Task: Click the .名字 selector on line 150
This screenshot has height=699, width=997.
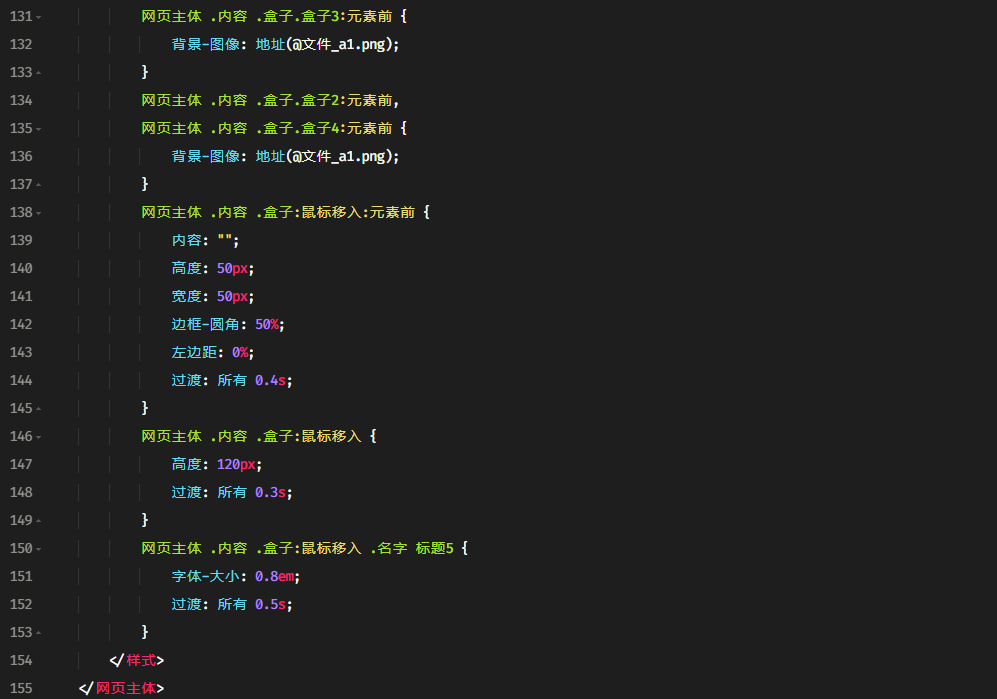Action: (388, 548)
